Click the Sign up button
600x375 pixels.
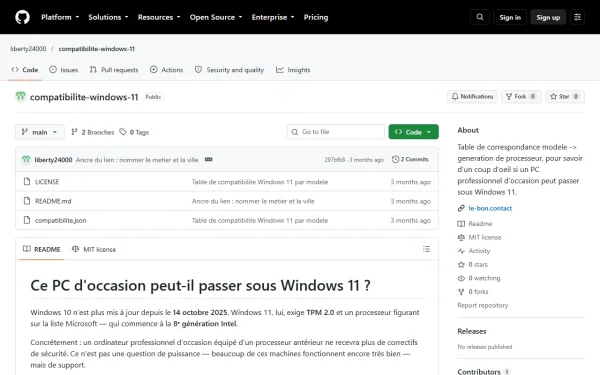[548, 17]
